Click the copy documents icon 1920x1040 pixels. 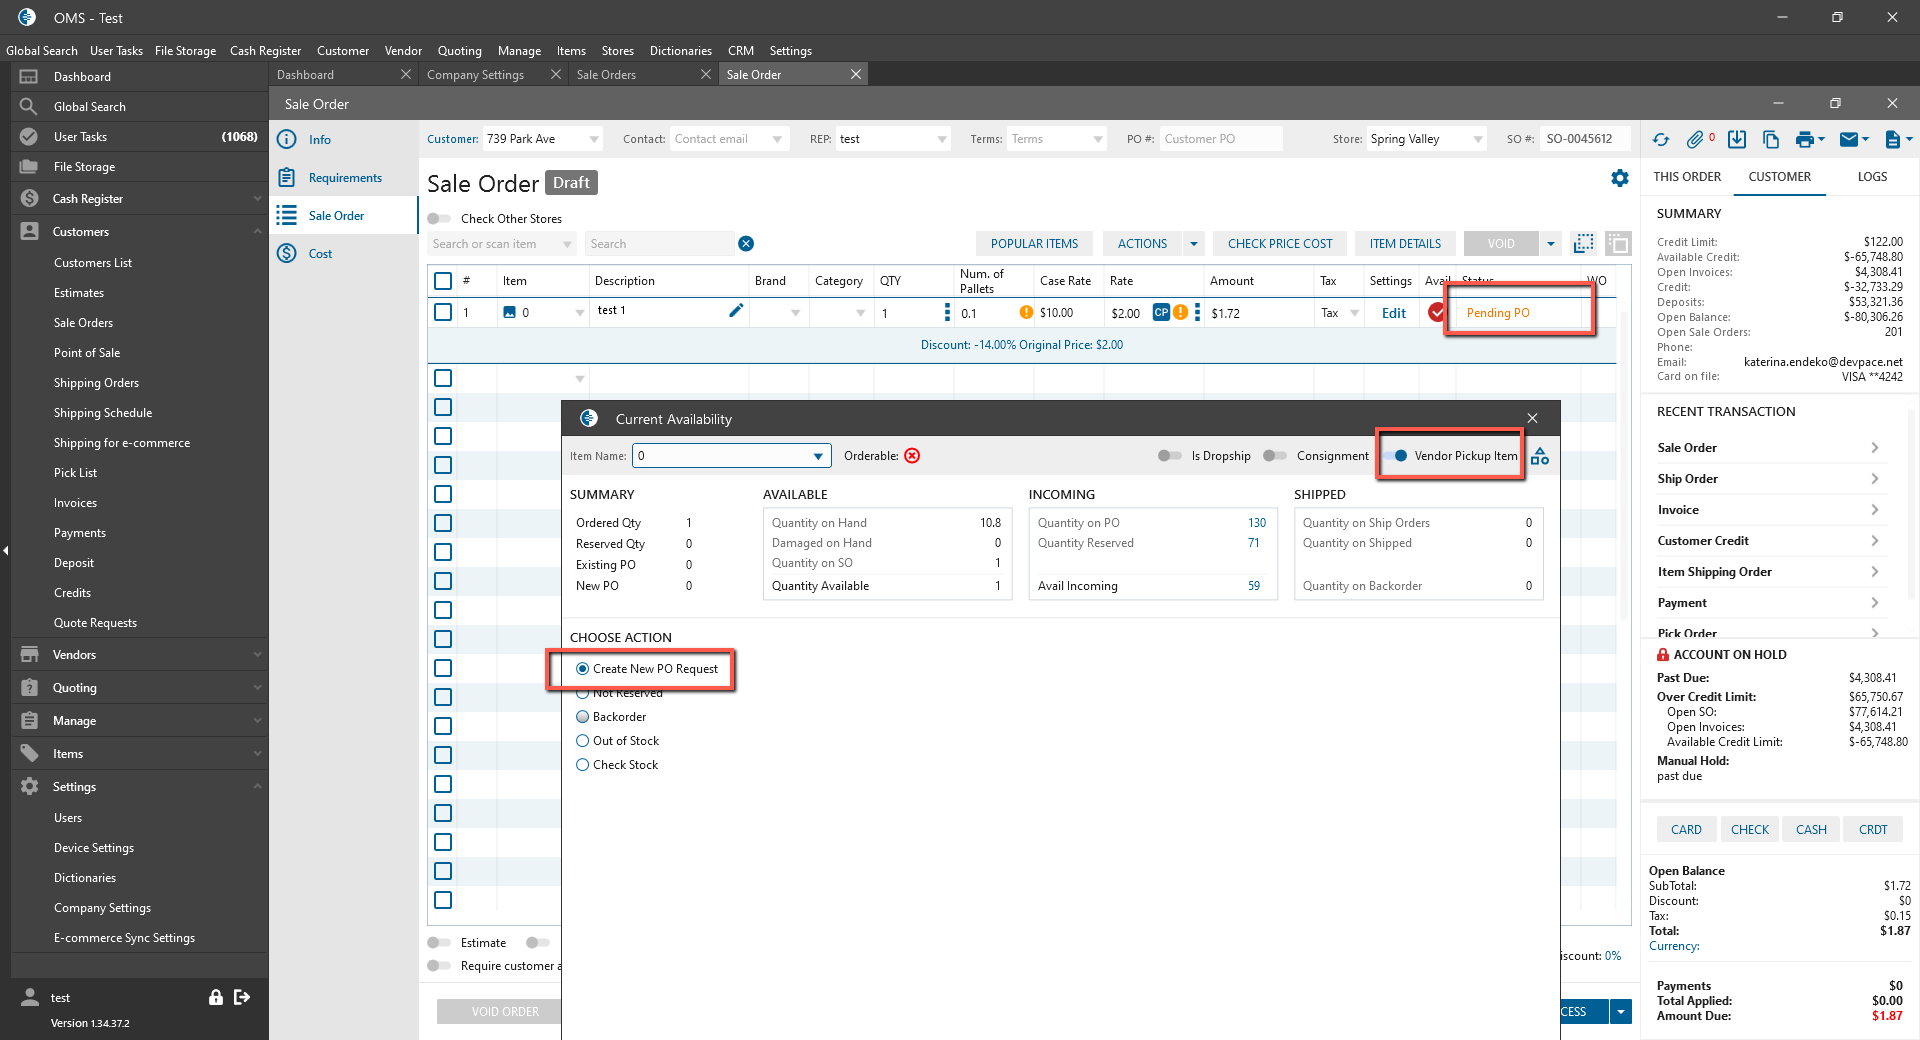[1771, 140]
